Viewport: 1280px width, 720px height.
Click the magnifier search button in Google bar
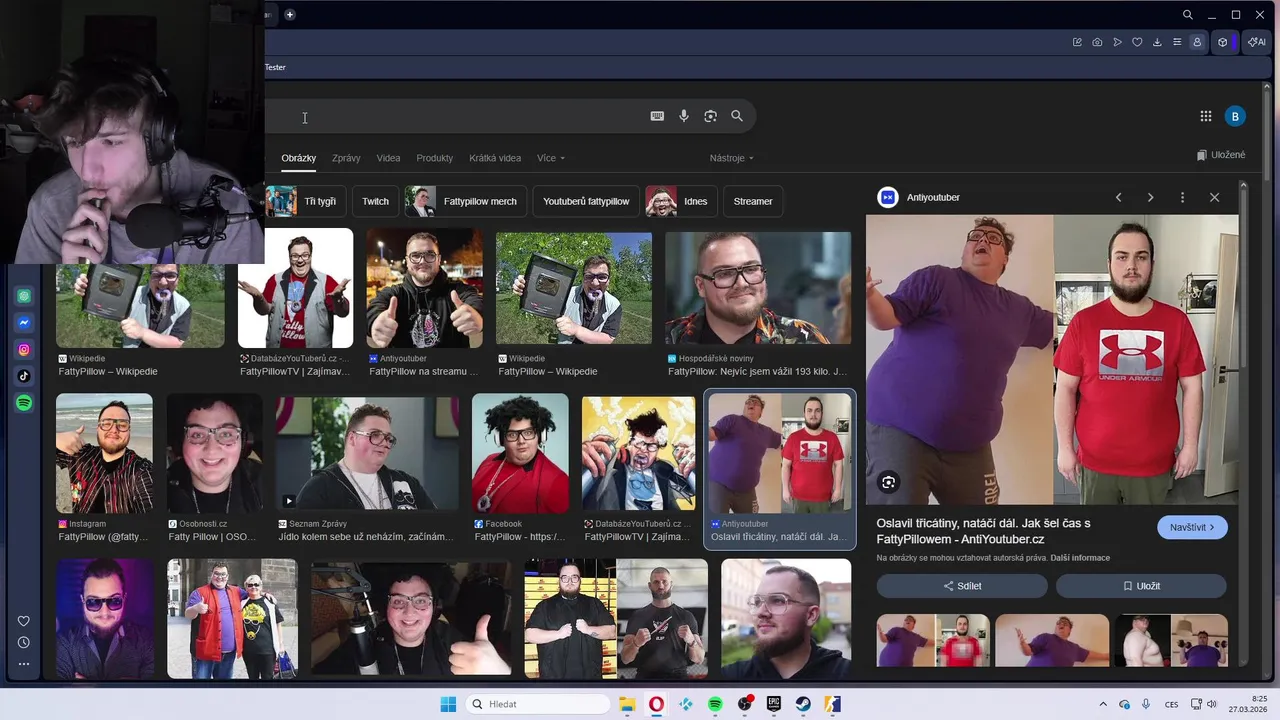click(737, 116)
